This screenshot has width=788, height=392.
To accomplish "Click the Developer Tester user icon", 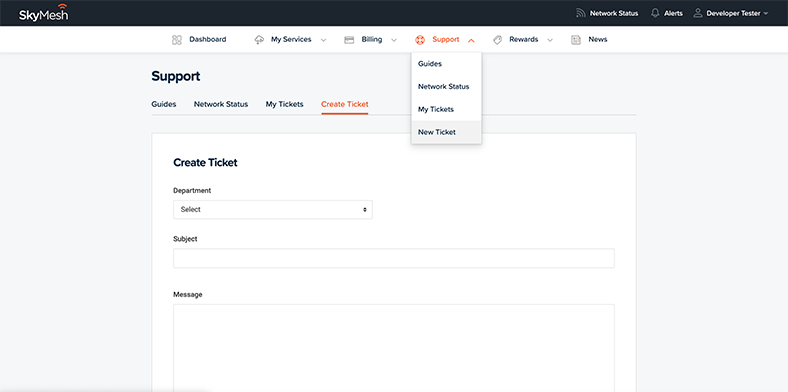I will (698, 13).
